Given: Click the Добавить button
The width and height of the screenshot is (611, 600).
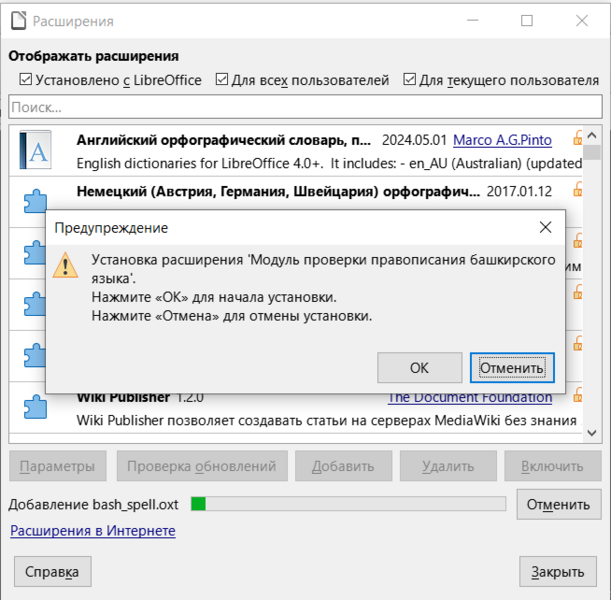Looking at the screenshot, I should (343, 466).
